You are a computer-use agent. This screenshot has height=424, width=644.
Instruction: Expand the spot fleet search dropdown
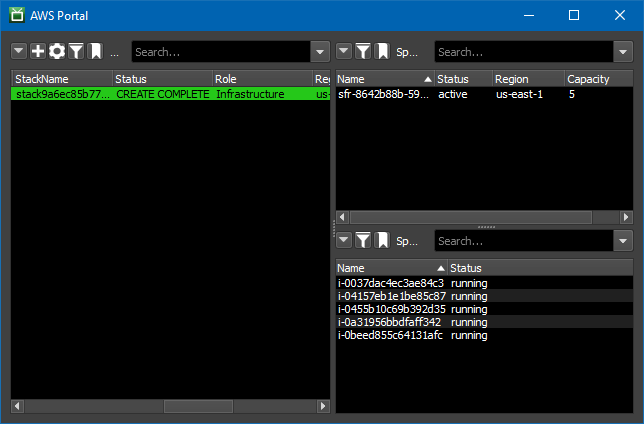(623, 52)
